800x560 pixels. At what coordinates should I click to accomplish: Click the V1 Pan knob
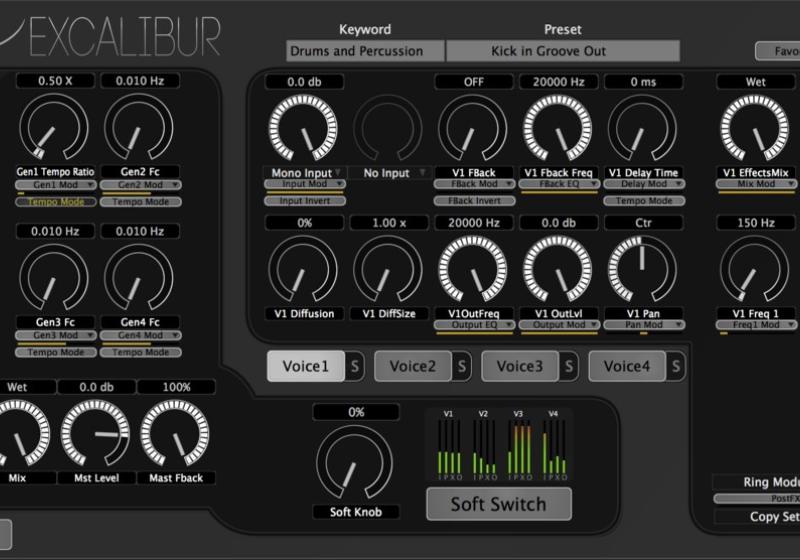click(x=642, y=269)
